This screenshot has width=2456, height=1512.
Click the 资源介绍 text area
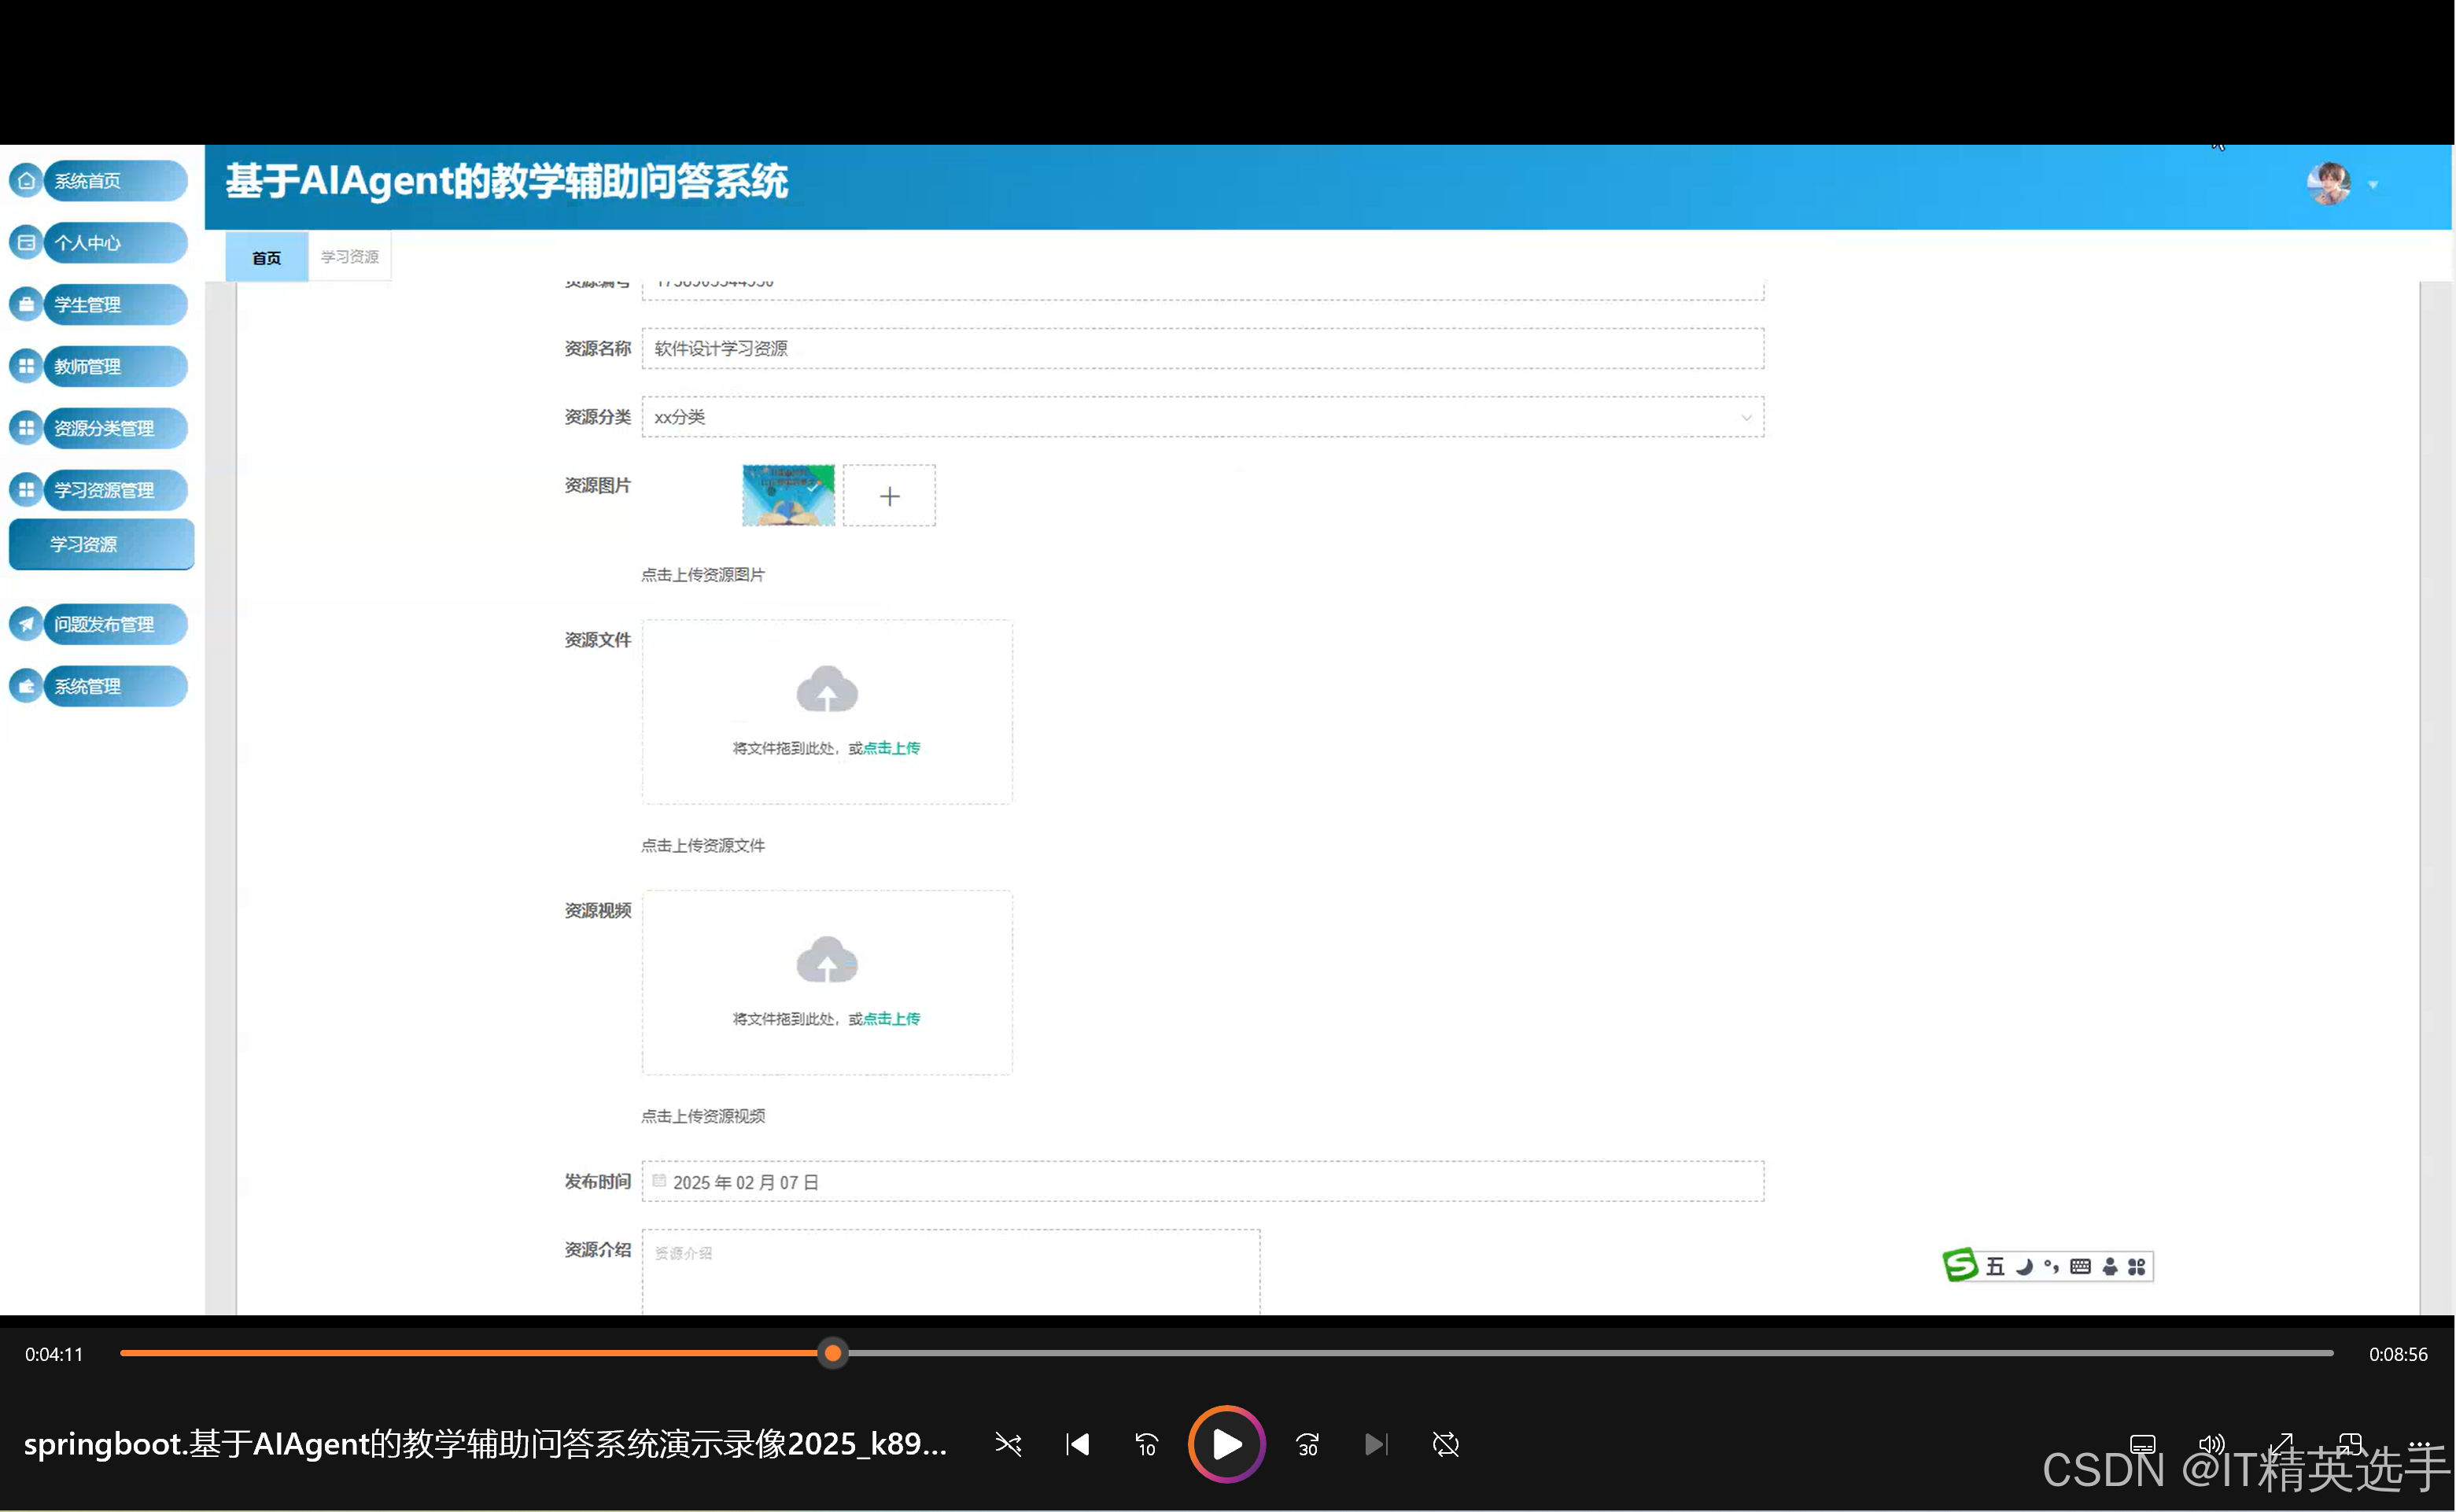click(951, 1272)
